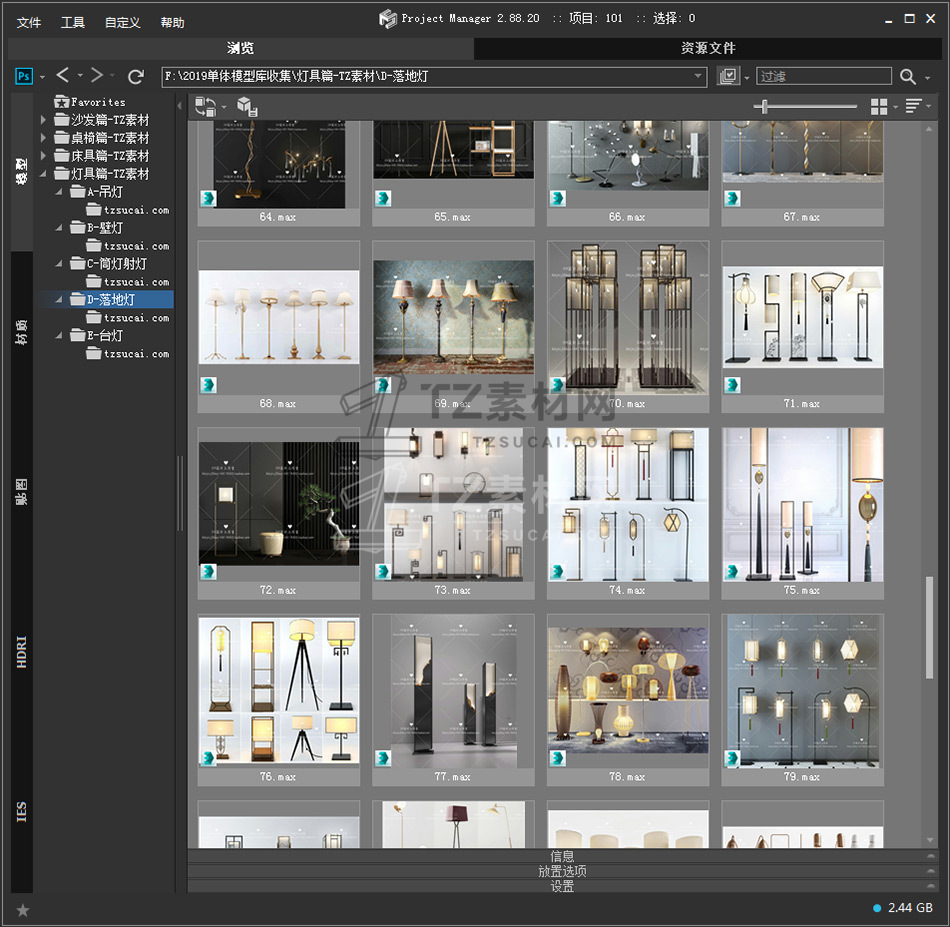Expand the 沙发篇-TZ素材 folder

tap(44, 120)
